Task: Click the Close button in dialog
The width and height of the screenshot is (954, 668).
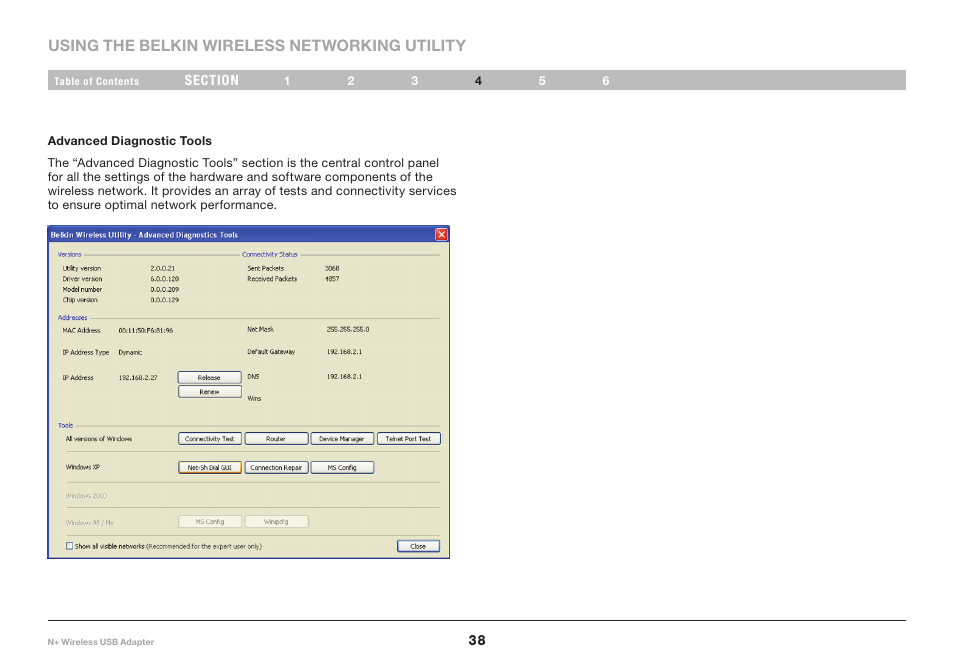Action: pyautogui.click(x=418, y=546)
